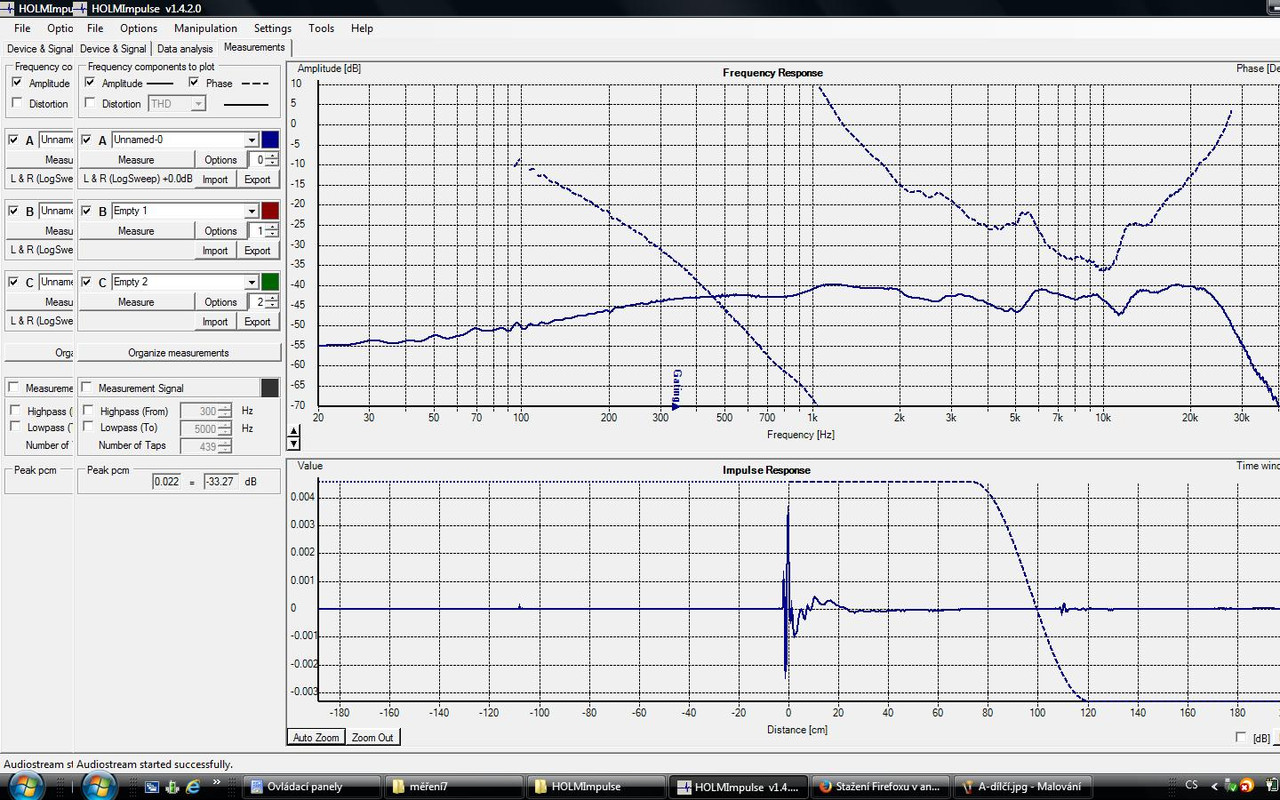Click the Gating marker on the frequency axis
This screenshot has width=1280, height=800.
[677, 389]
